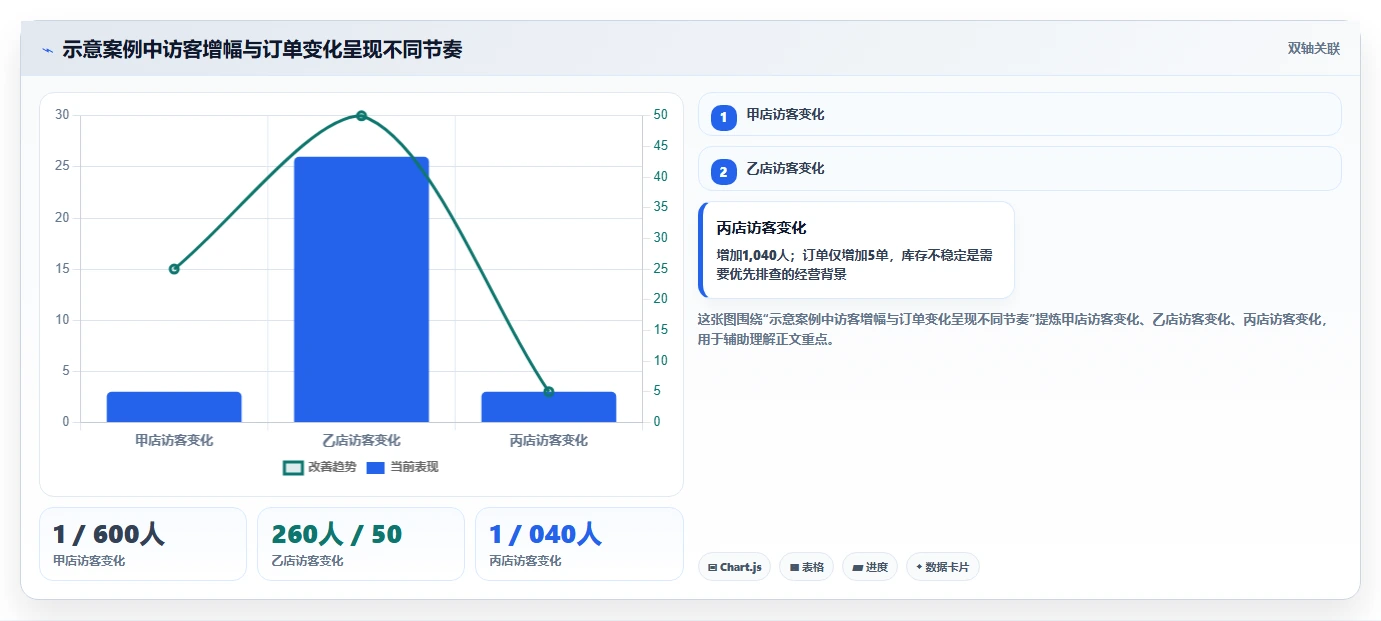Viewport: 1381px width, 621px height.
Task: Click the 增加1,040人 description text
Action: [x=855, y=264]
